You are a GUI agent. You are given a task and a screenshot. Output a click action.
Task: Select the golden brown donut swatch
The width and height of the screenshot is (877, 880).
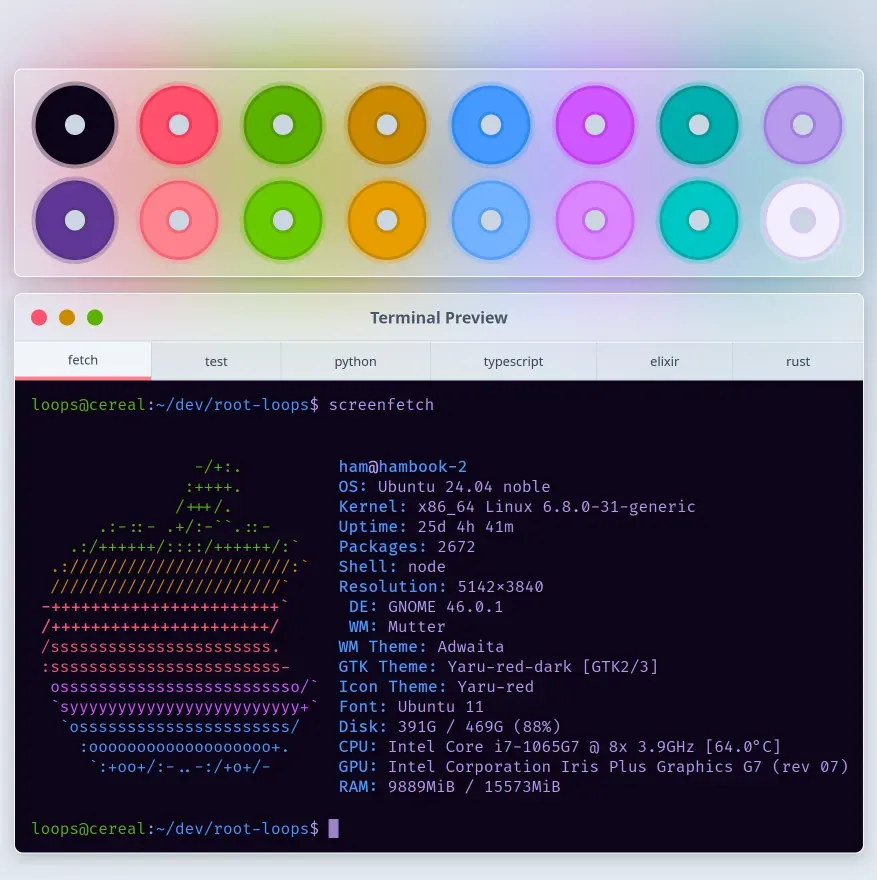[386, 124]
